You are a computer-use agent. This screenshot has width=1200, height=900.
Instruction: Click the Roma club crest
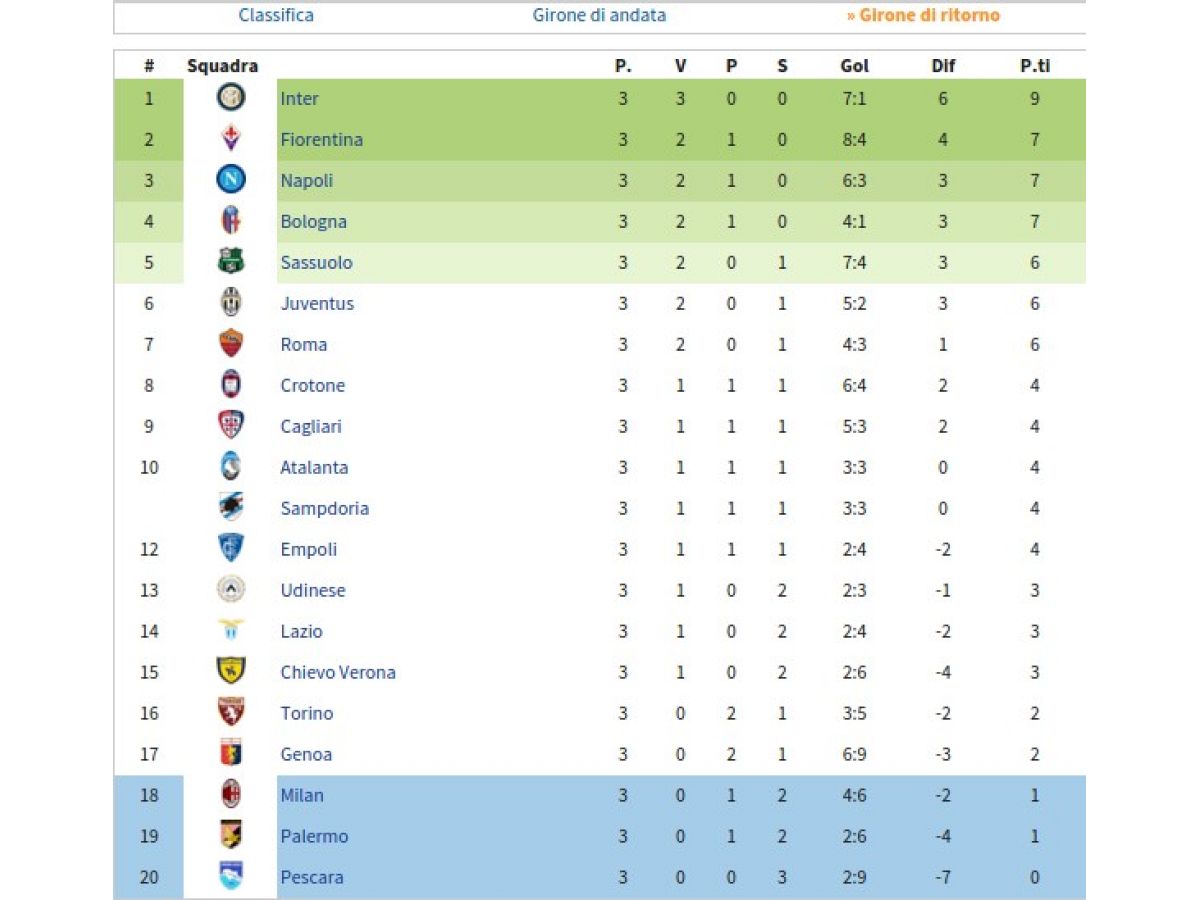coord(231,344)
